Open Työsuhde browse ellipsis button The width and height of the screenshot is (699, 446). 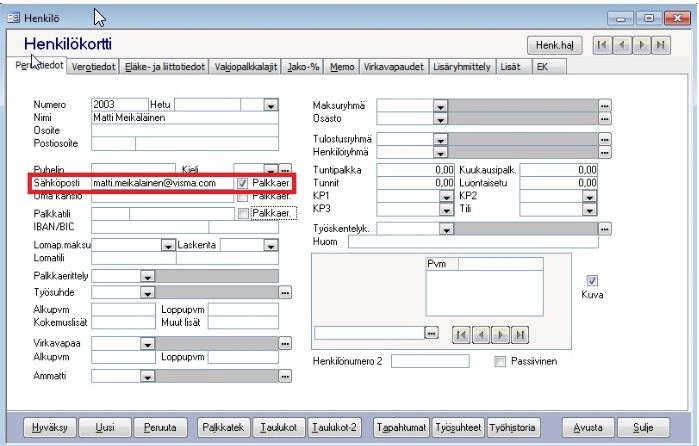pos(285,293)
